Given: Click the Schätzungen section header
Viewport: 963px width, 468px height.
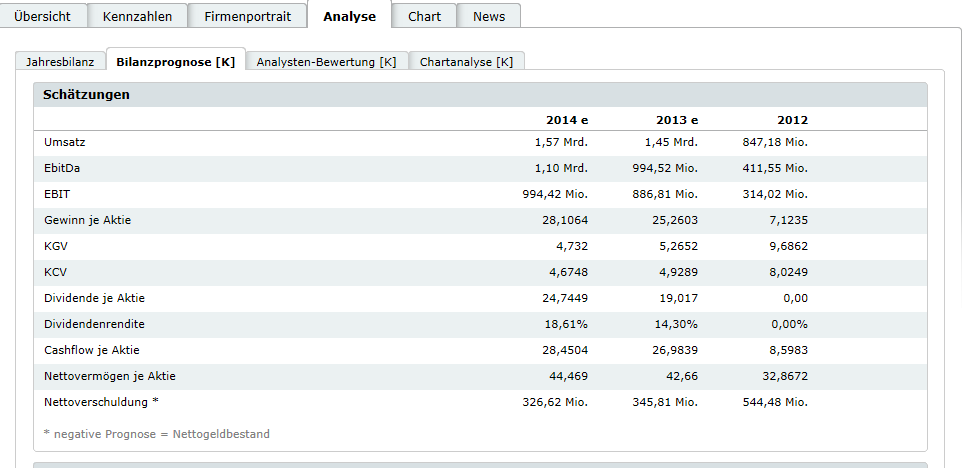Looking at the screenshot, I should click(x=88, y=95).
